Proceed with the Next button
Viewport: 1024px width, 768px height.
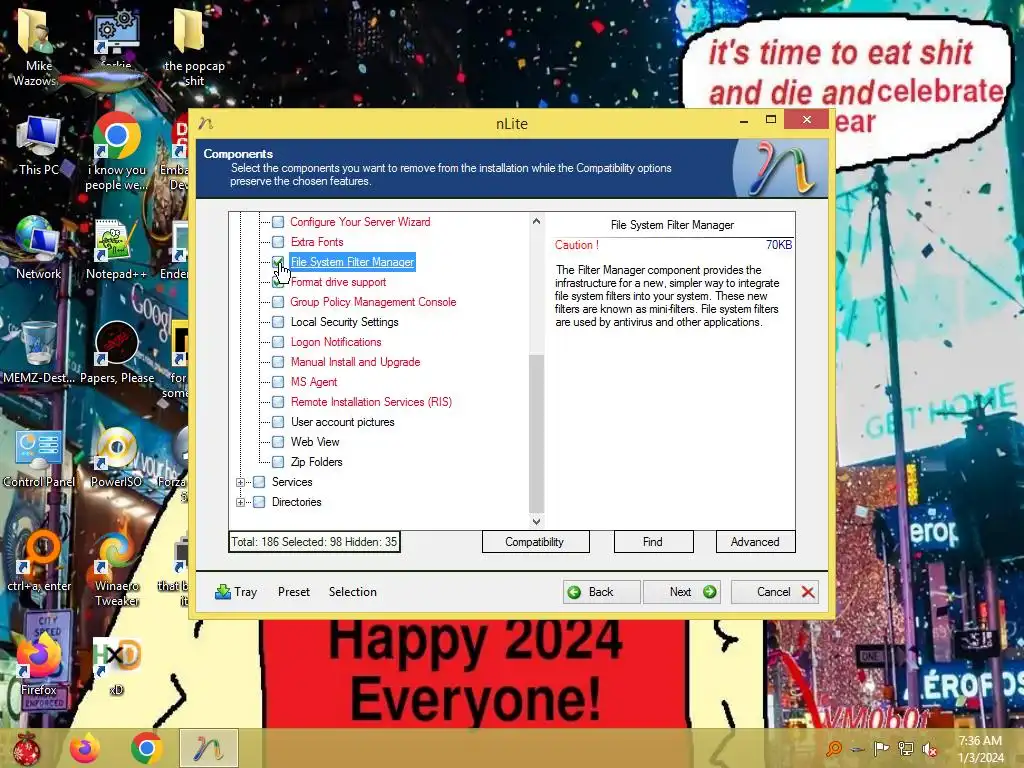pyautogui.click(x=682, y=592)
